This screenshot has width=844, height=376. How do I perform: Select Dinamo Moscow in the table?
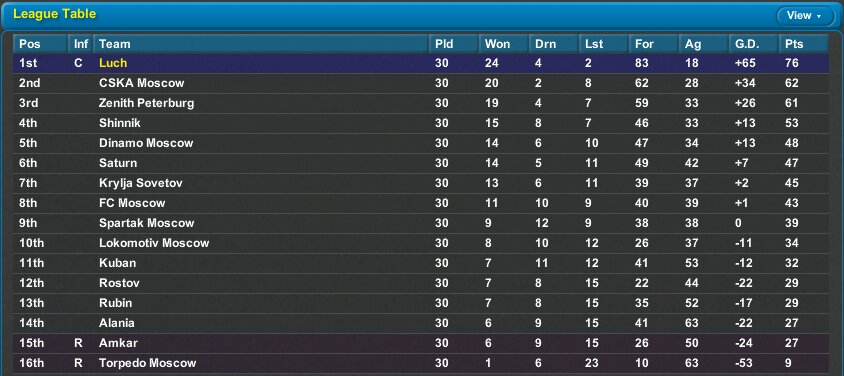pos(146,143)
